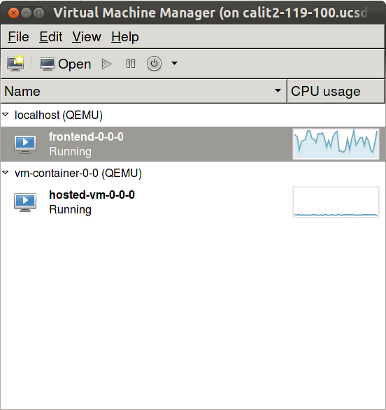This screenshot has height=410, width=386.
Task: Open the Edit menu
Action: tap(51, 37)
